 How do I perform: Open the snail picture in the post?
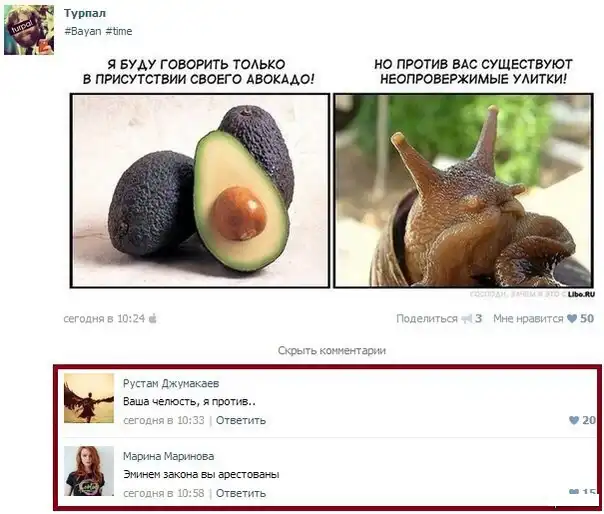[464, 191]
